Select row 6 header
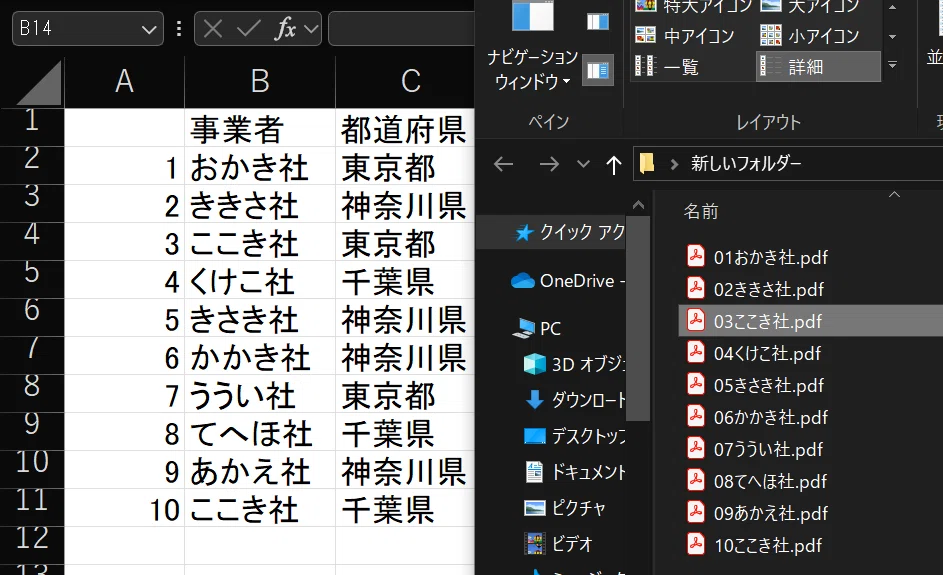 click(32, 316)
